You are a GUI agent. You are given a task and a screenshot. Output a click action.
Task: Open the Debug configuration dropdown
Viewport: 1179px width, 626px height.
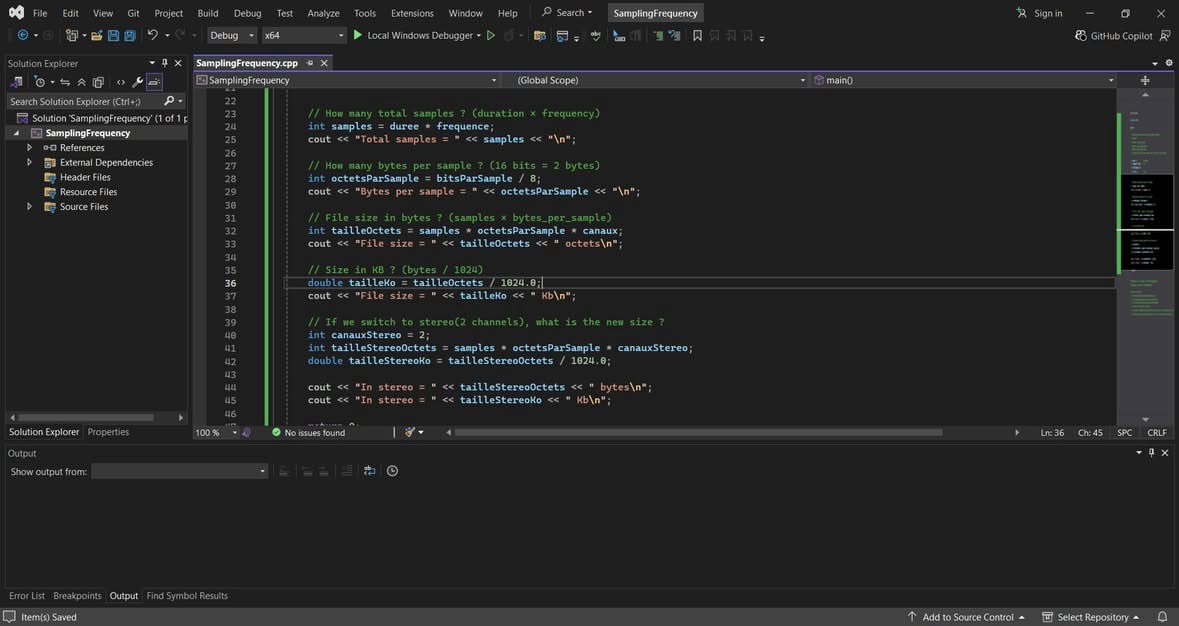click(x=232, y=35)
